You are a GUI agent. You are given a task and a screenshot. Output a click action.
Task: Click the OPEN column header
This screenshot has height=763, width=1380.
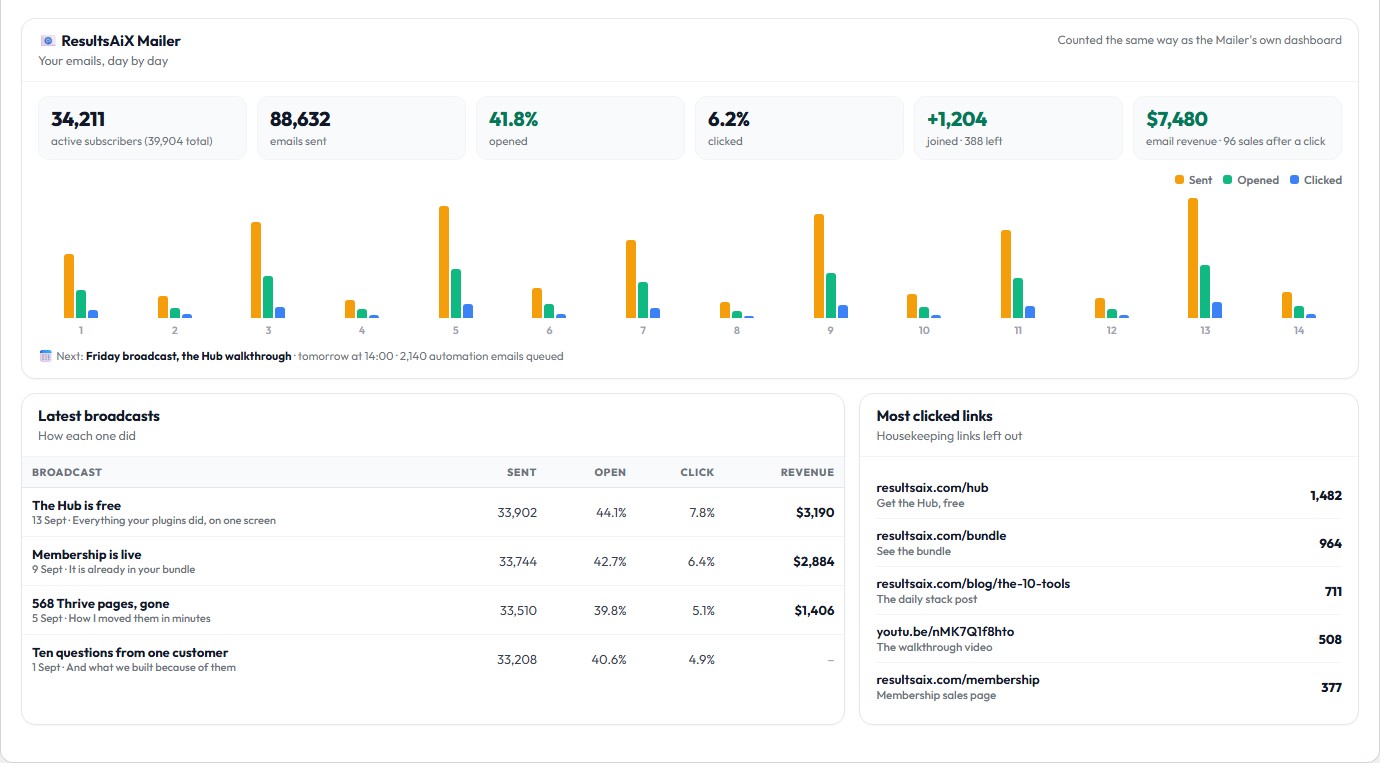click(610, 472)
